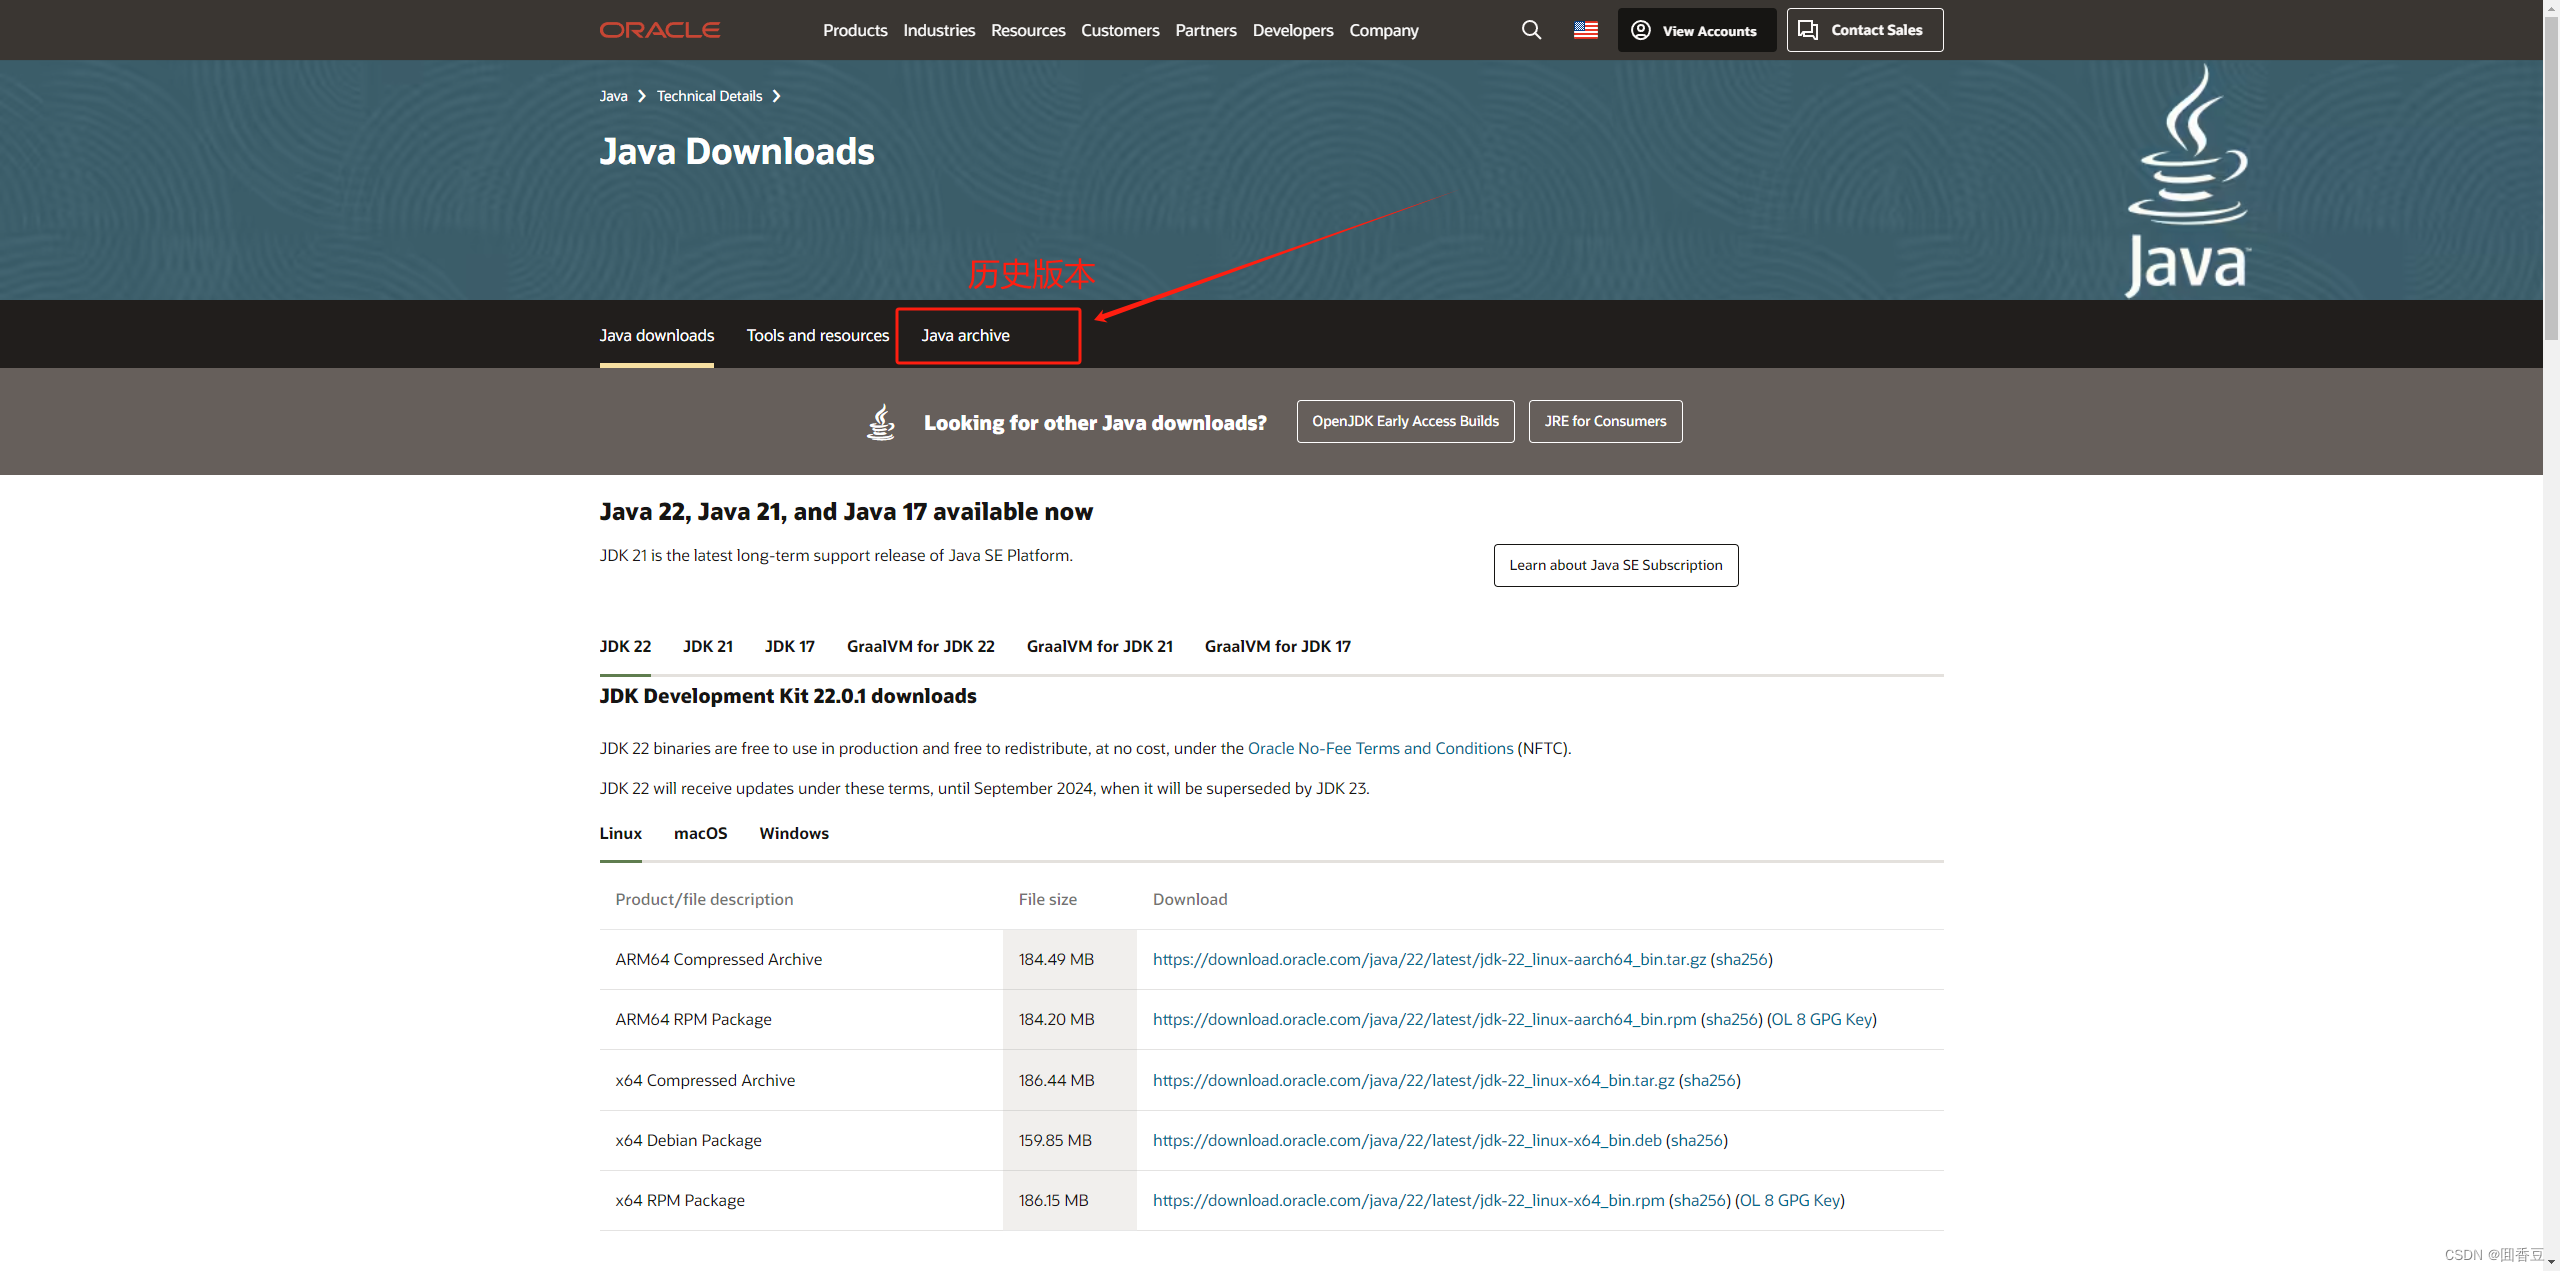Image resolution: width=2560 pixels, height=1271 pixels.
Task: Open the Company dropdown menu
Action: 1383,30
